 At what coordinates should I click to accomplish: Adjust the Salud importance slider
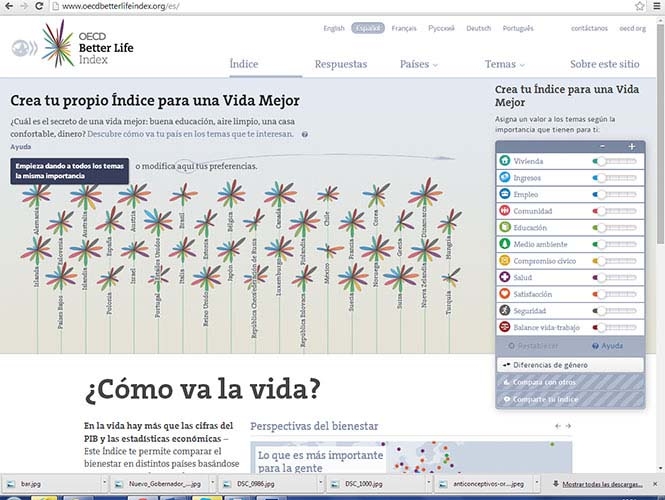click(x=615, y=277)
